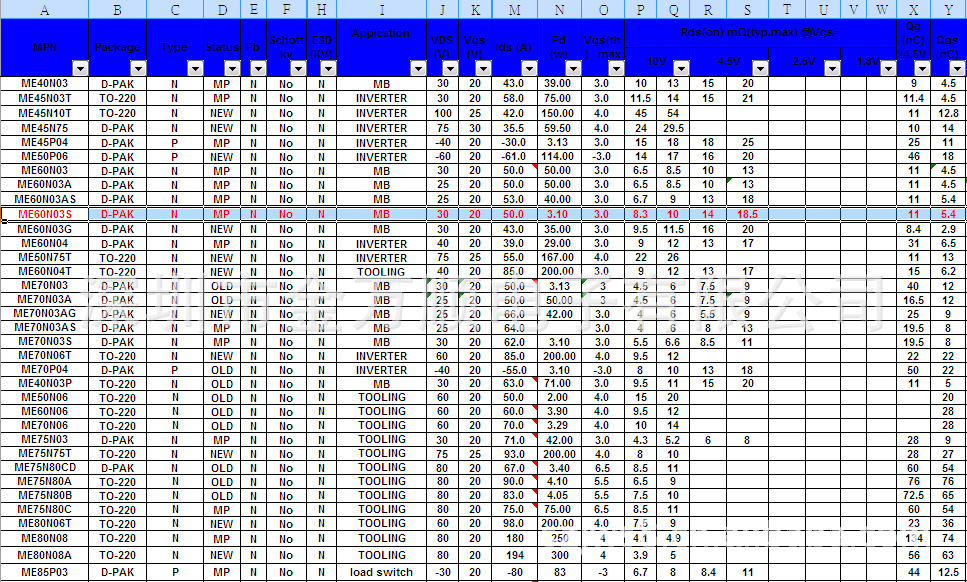Select column A header
The height and width of the screenshot is (582, 967).
(x=44, y=9)
